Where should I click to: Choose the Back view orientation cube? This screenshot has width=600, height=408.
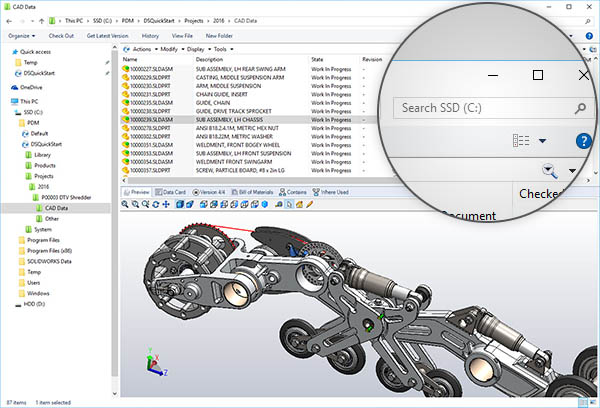pyautogui.click(x=214, y=204)
